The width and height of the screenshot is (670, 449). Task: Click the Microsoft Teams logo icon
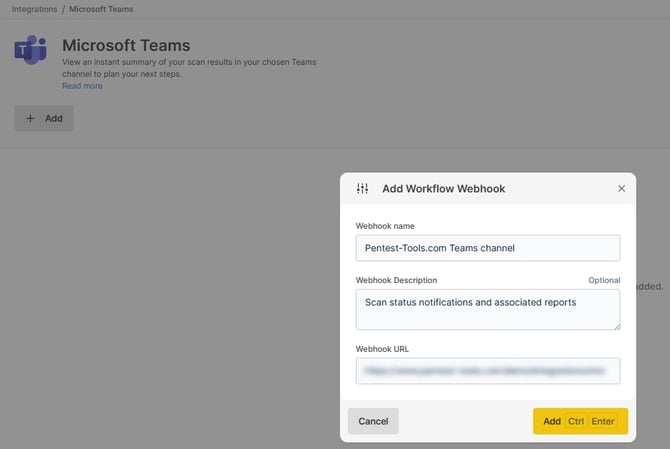(30, 50)
